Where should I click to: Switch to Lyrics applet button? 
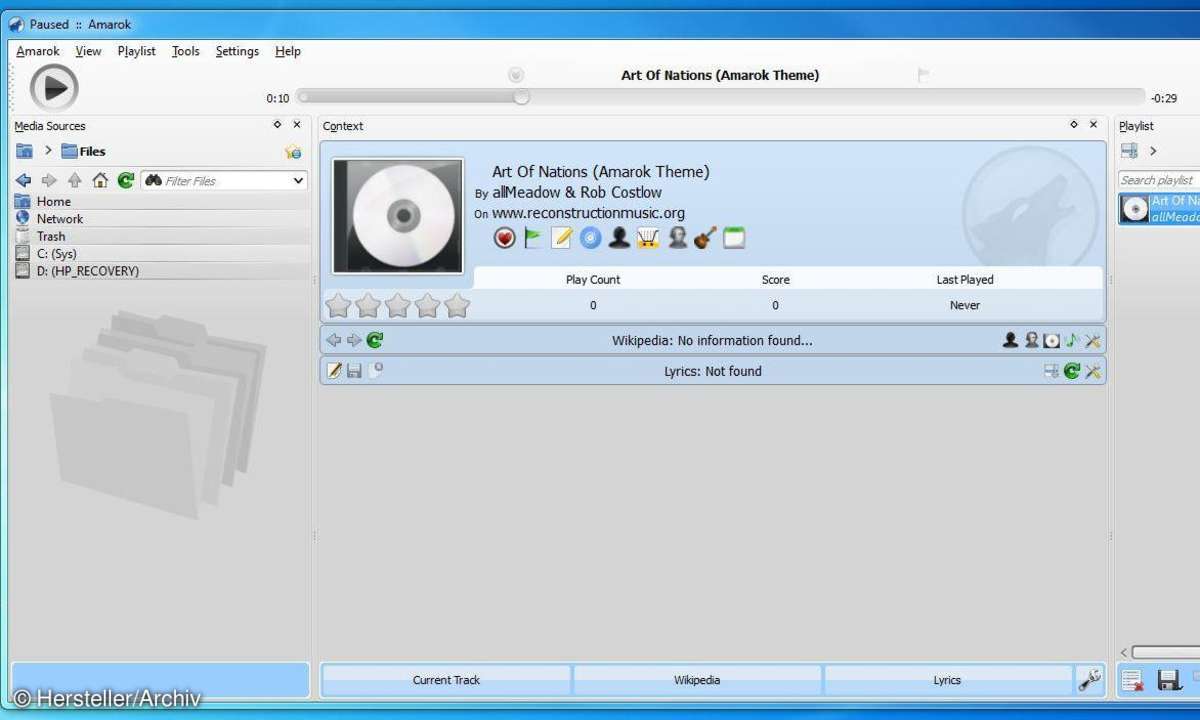[x=947, y=680]
